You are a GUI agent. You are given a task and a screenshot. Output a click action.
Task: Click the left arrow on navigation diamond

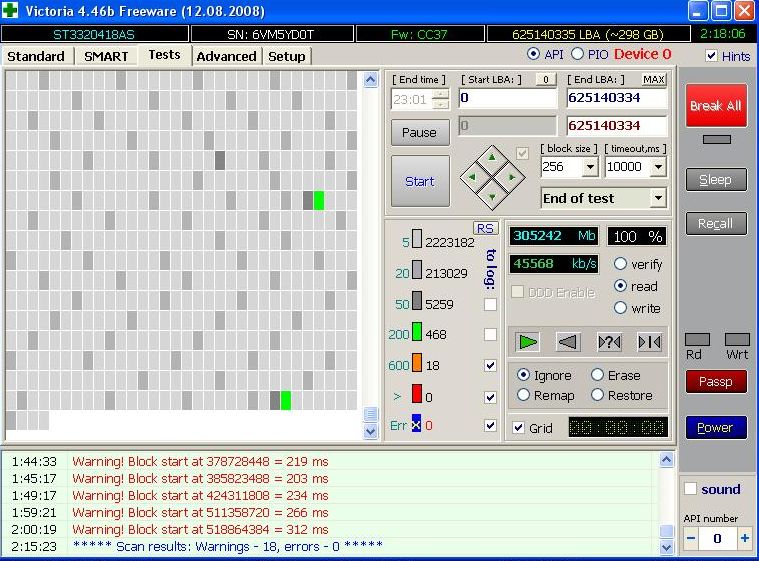click(x=472, y=177)
